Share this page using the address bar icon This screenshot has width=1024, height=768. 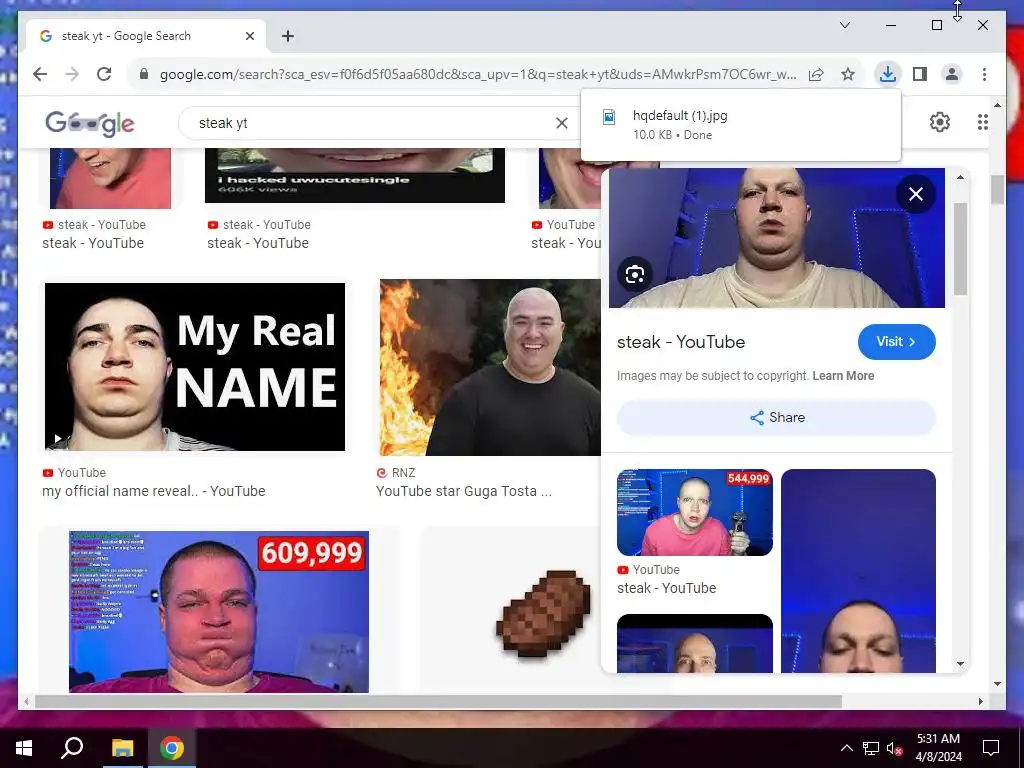[816, 74]
